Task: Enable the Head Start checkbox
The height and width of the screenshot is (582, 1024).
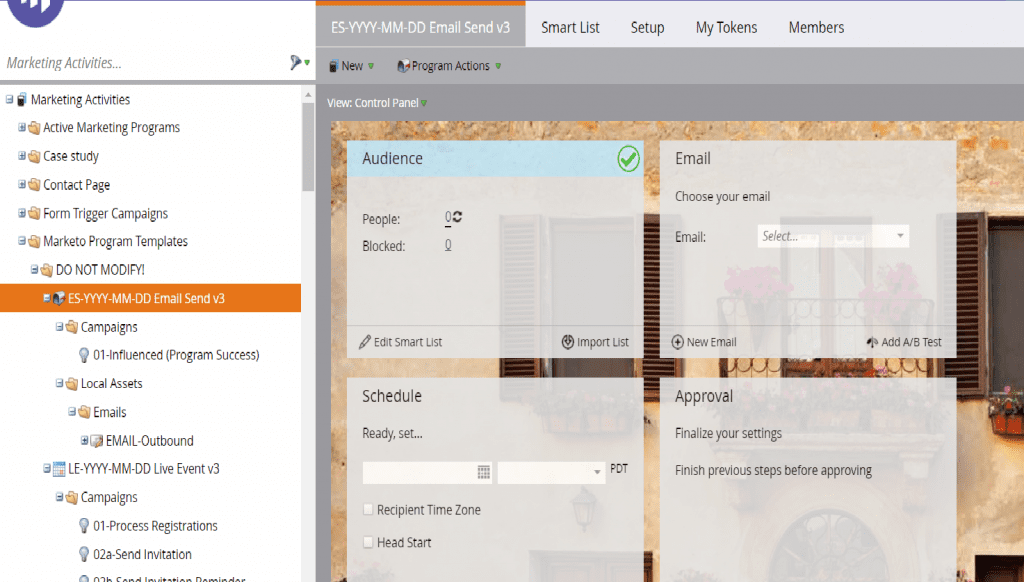Action: pos(368,542)
